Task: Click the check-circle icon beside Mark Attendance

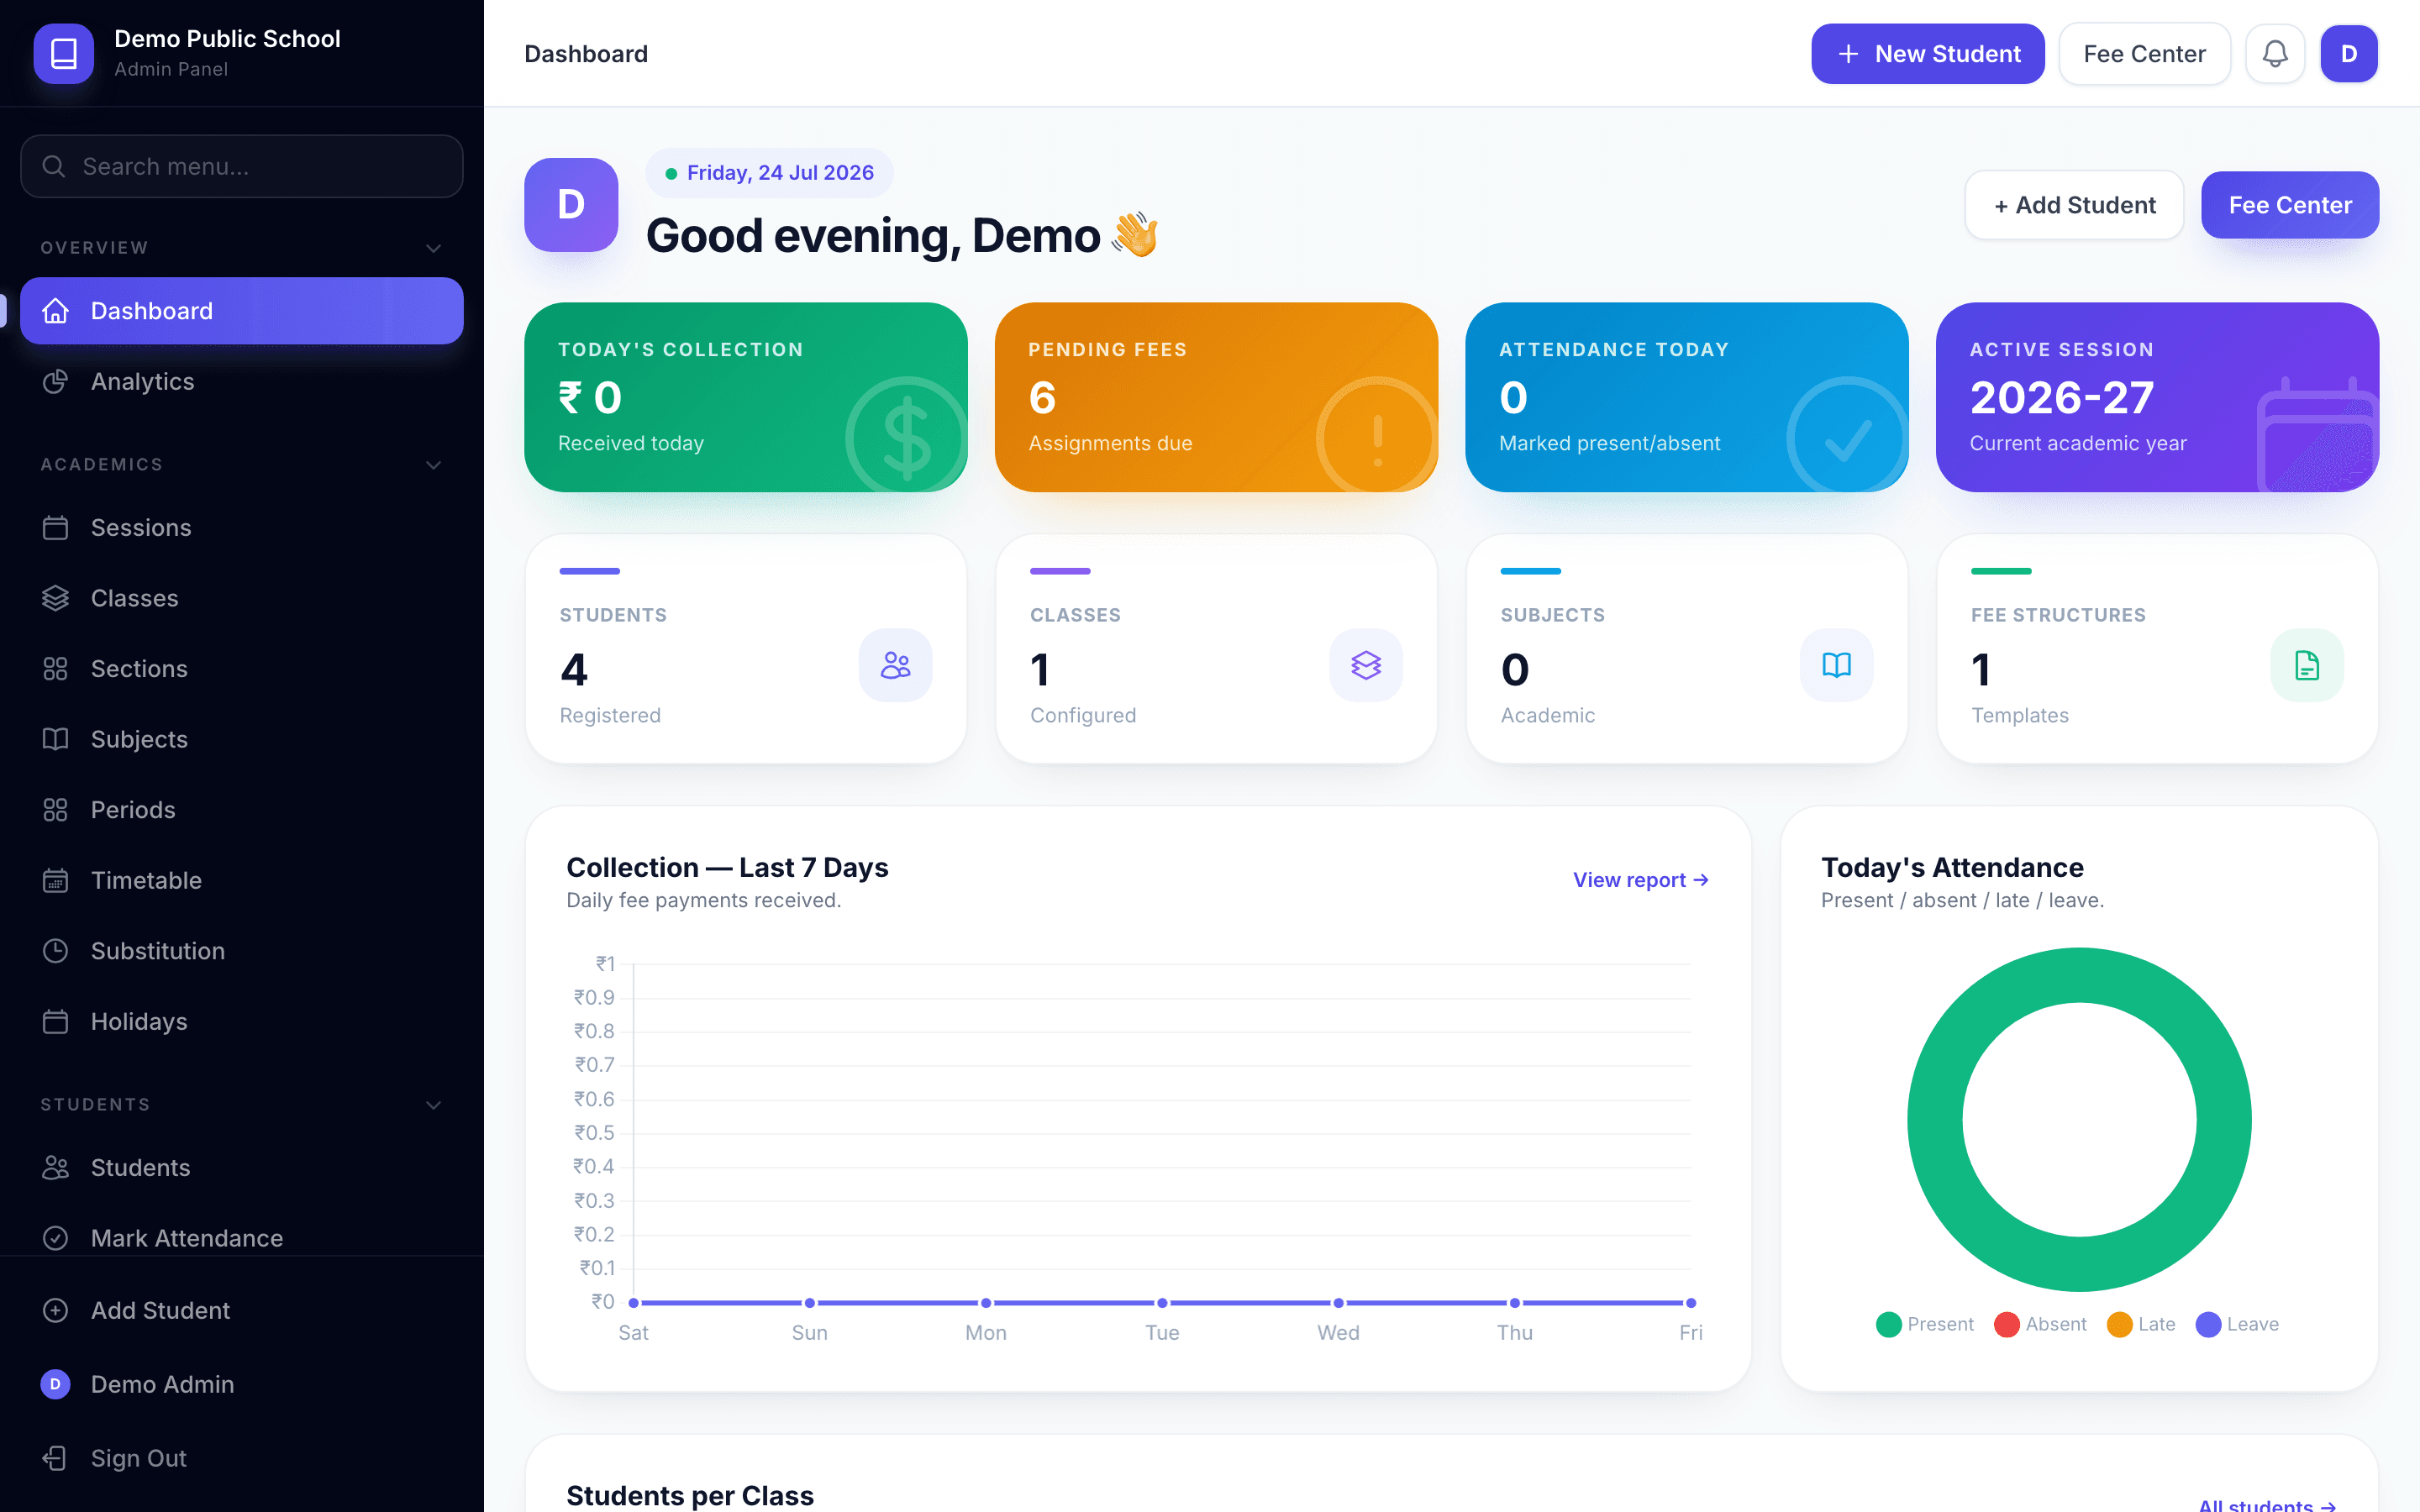Action: pos(56,1238)
